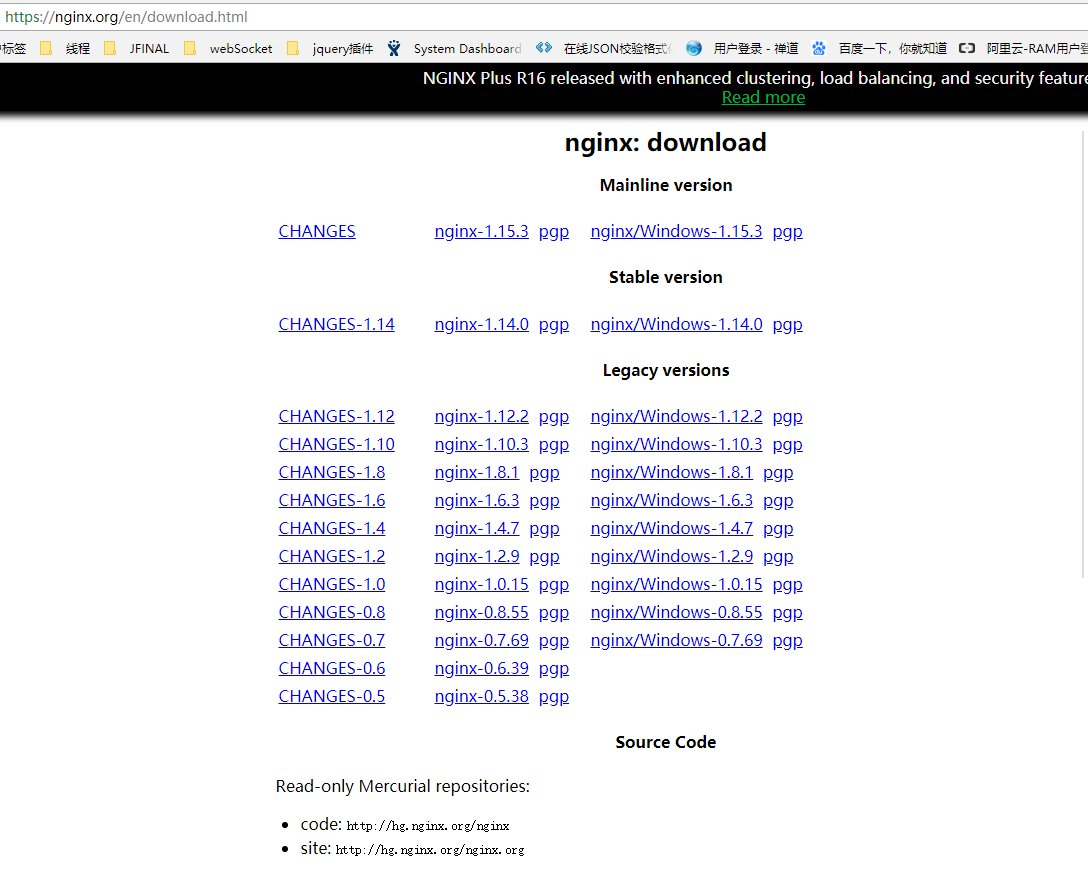The image size is (1088, 877).
Task: Download nginx/Windows-1.10.3
Action: (x=677, y=445)
